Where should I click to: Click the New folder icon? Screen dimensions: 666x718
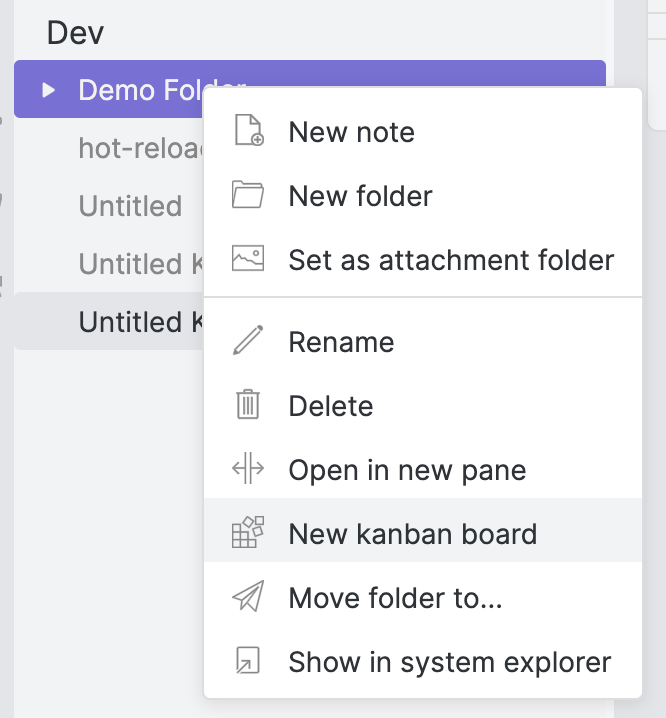[247, 196]
